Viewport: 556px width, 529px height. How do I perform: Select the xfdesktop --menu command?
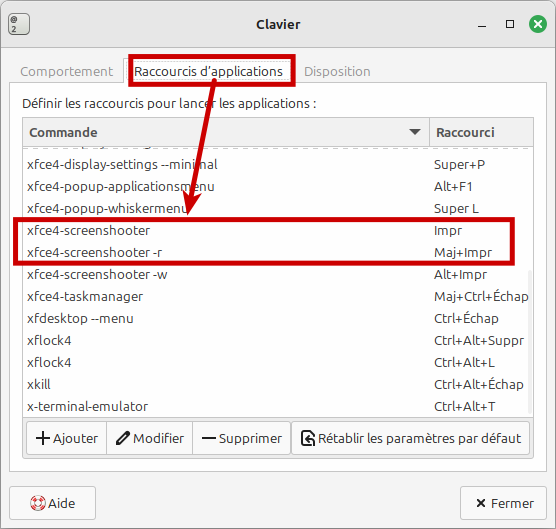[x=80, y=318]
